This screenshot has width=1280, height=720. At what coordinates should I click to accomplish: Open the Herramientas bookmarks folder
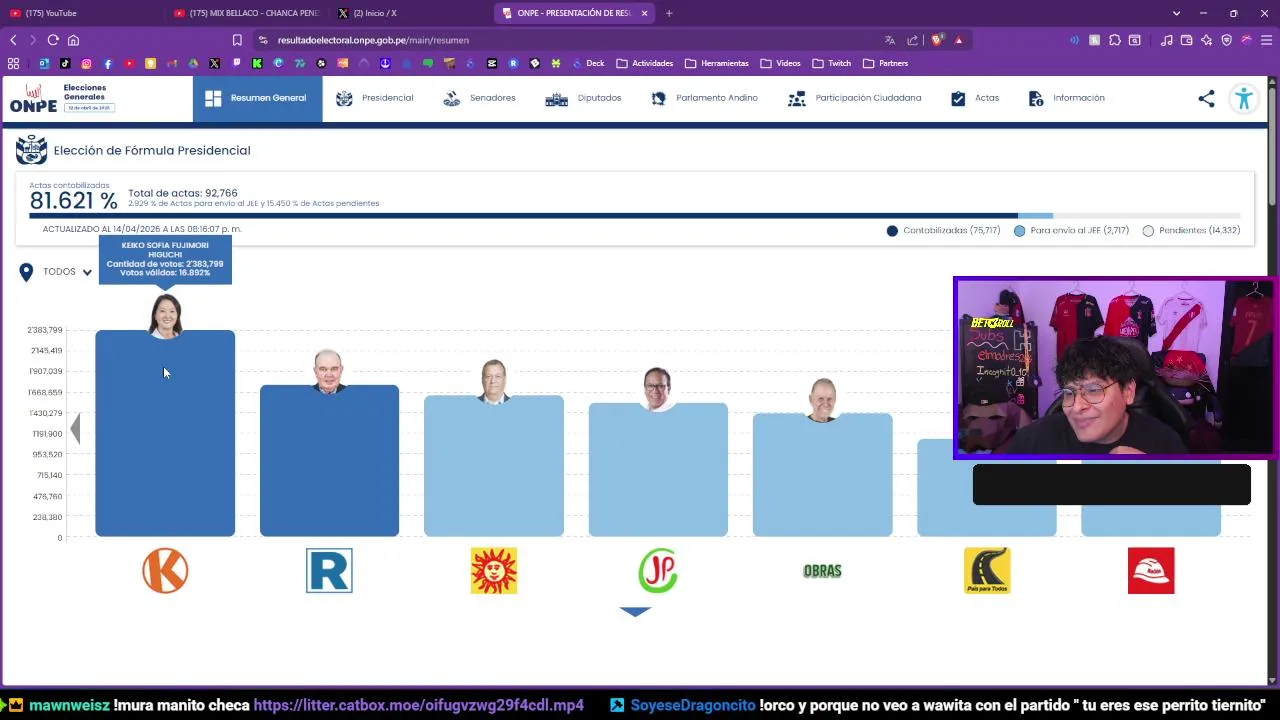coord(717,63)
